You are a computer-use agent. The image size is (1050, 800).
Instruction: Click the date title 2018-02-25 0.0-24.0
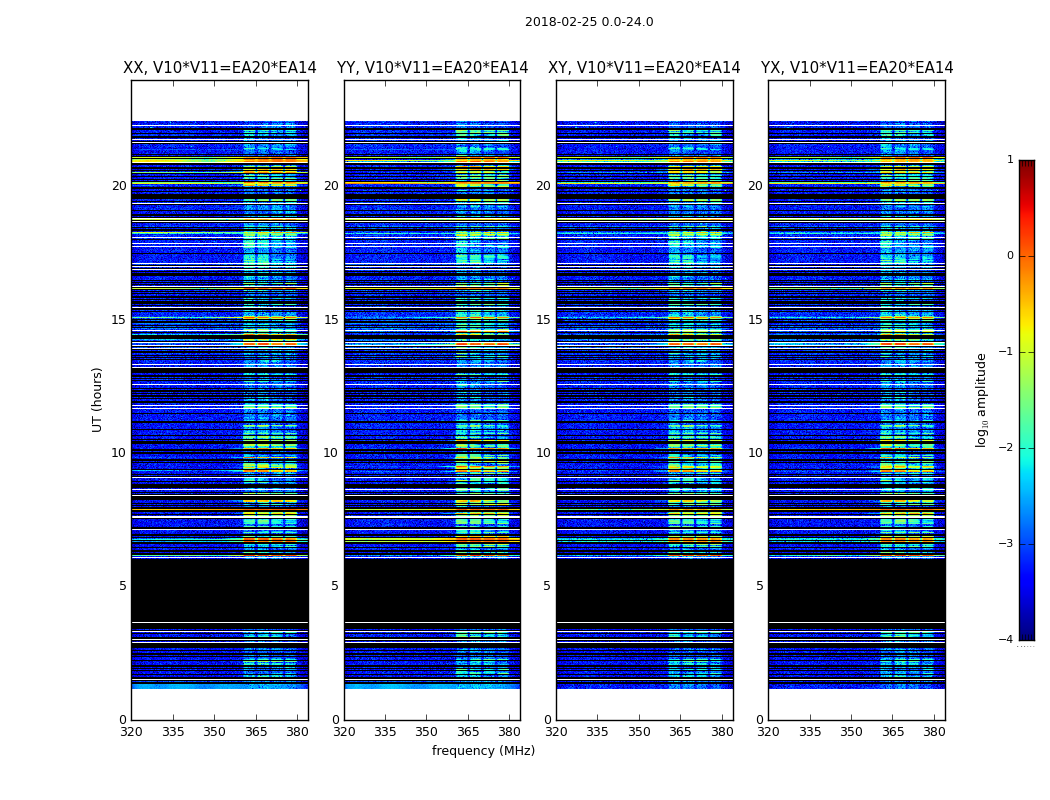[x=589, y=21]
